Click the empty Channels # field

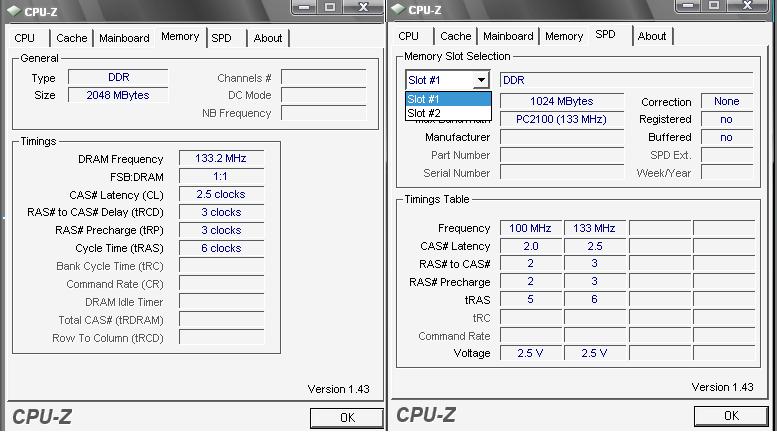point(324,77)
